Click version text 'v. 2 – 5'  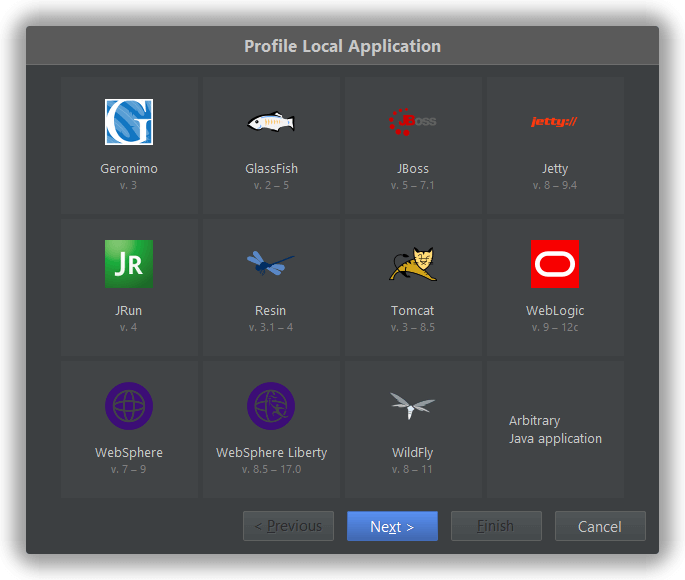pos(271,185)
